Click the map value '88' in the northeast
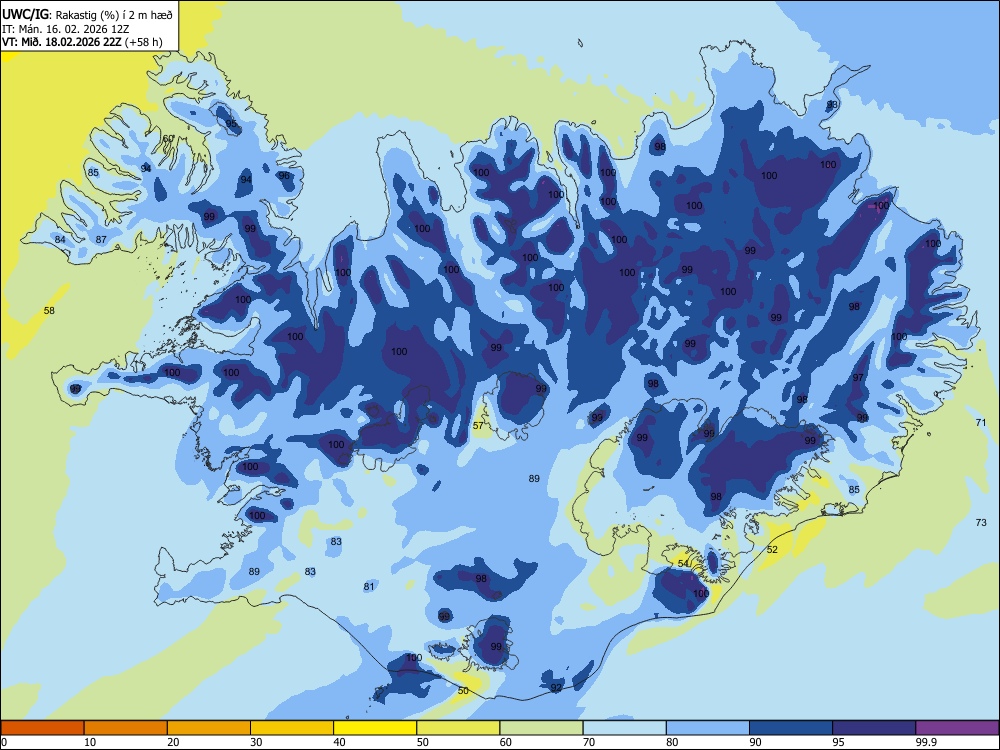The height and width of the screenshot is (750, 1000). click(x=832, y=104)
